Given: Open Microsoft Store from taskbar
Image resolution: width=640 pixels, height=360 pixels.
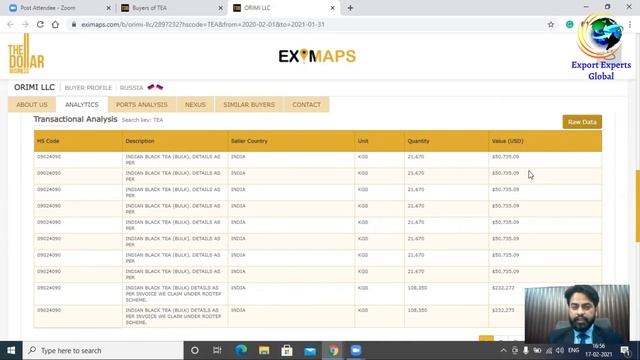Looking at the screenshot, I should (287, 350).
